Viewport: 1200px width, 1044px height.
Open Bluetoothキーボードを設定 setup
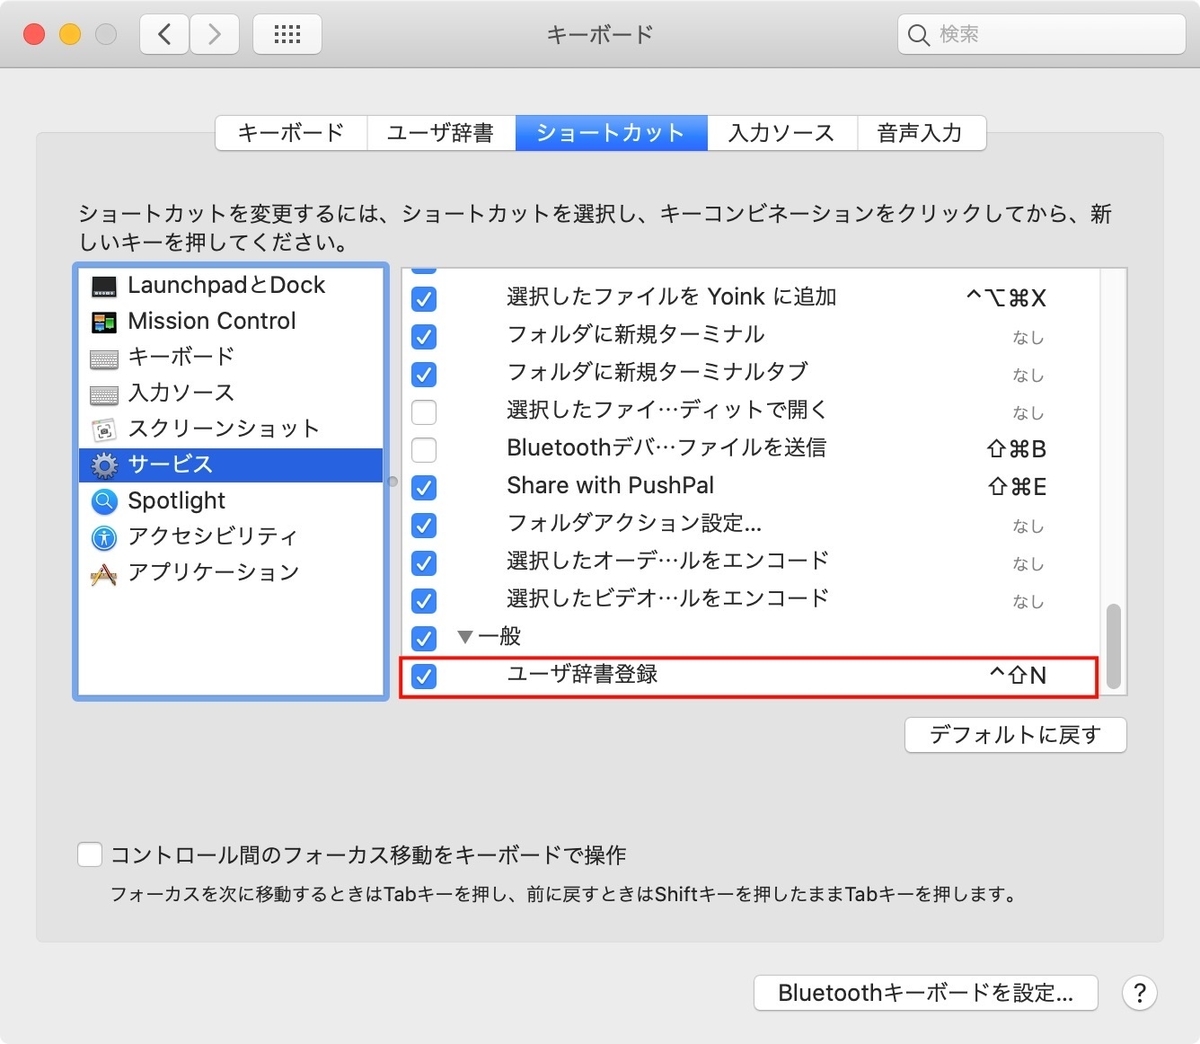point(925,993)
